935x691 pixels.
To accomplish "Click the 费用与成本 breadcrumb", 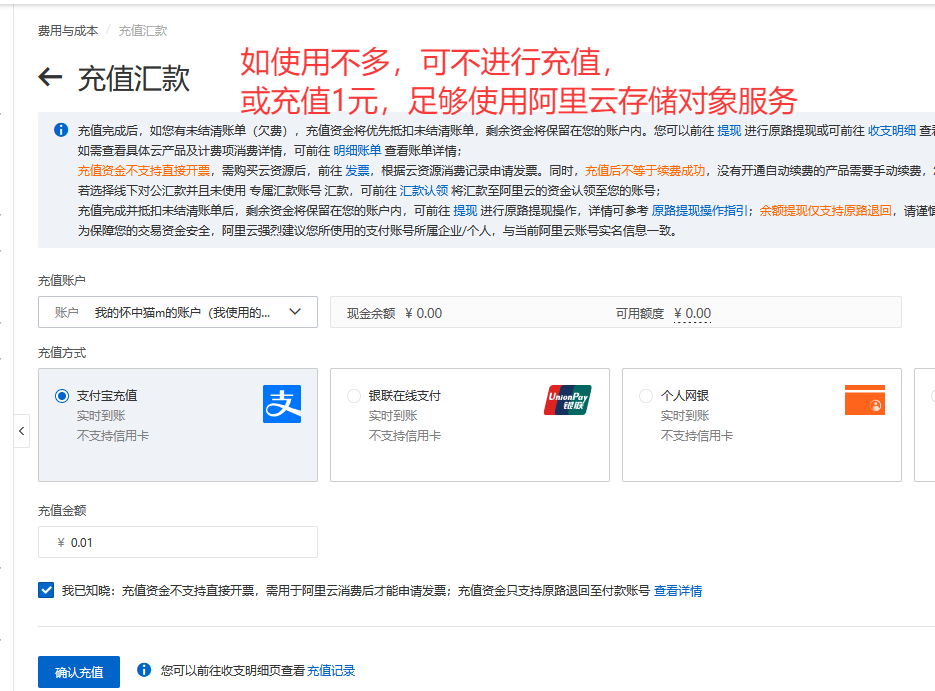I will 68,30.
